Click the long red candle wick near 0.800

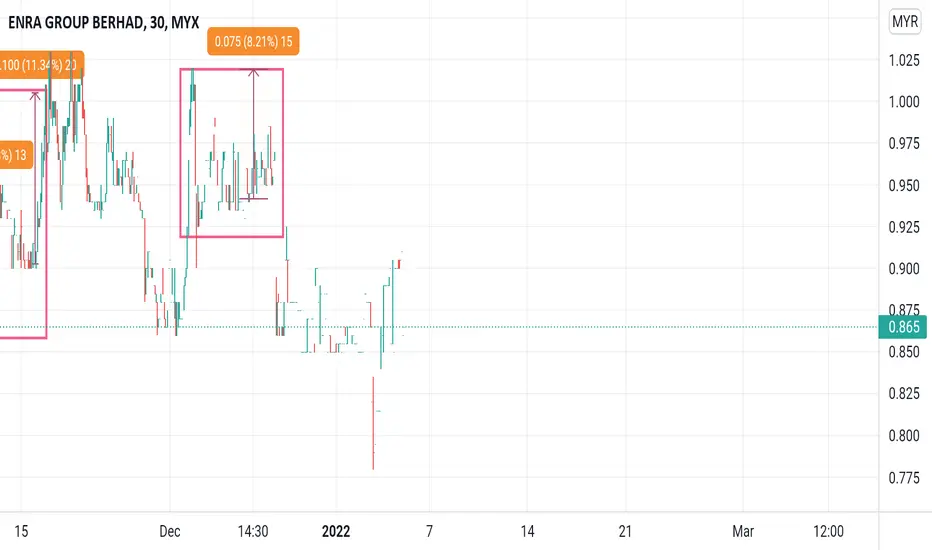[373, 423]
